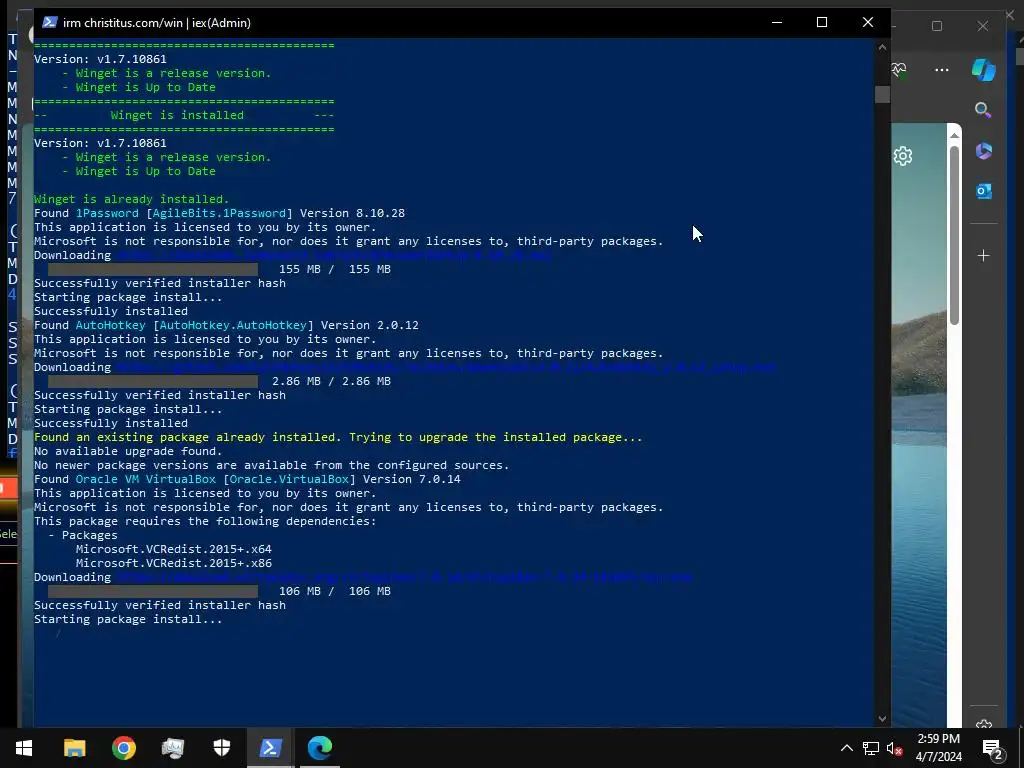Image resolution: width=1024 pixels, height=768 pixels.
Task: Click the Edge page scroll-up arrow
Action: (x=954, y=135)
